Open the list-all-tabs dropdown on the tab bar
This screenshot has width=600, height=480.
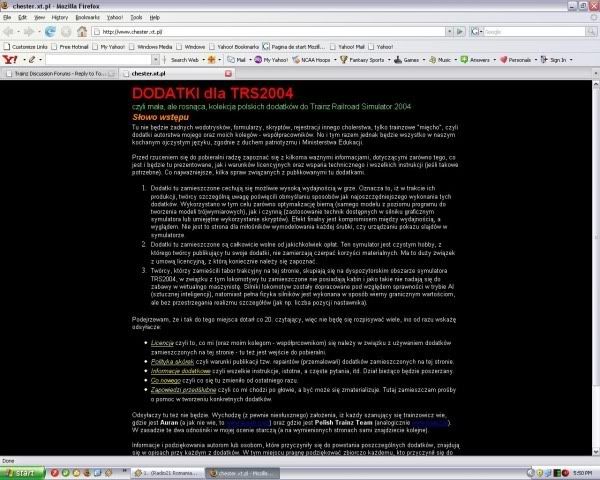point(596,73)
